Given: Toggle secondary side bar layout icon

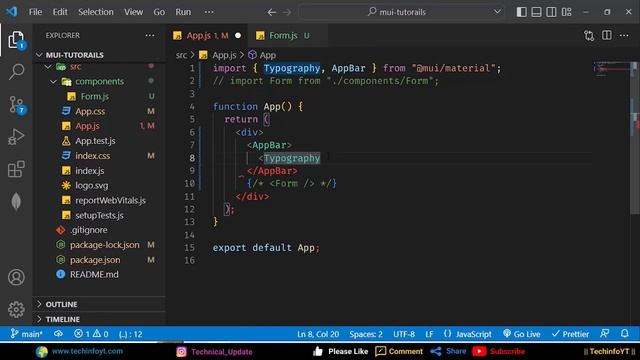Looking at the screenshot, I should [551, 12].
